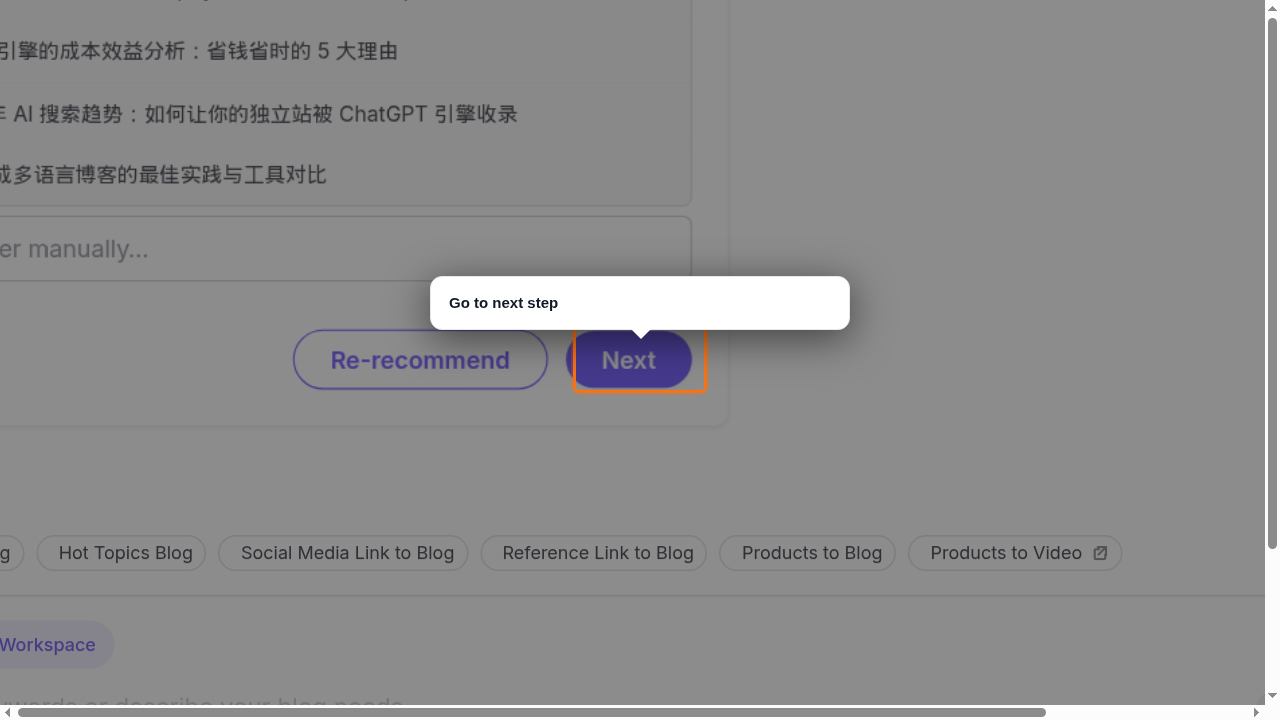
Task: Select the Hot Topics Blog chip
Action: click(x=121, y=553)
